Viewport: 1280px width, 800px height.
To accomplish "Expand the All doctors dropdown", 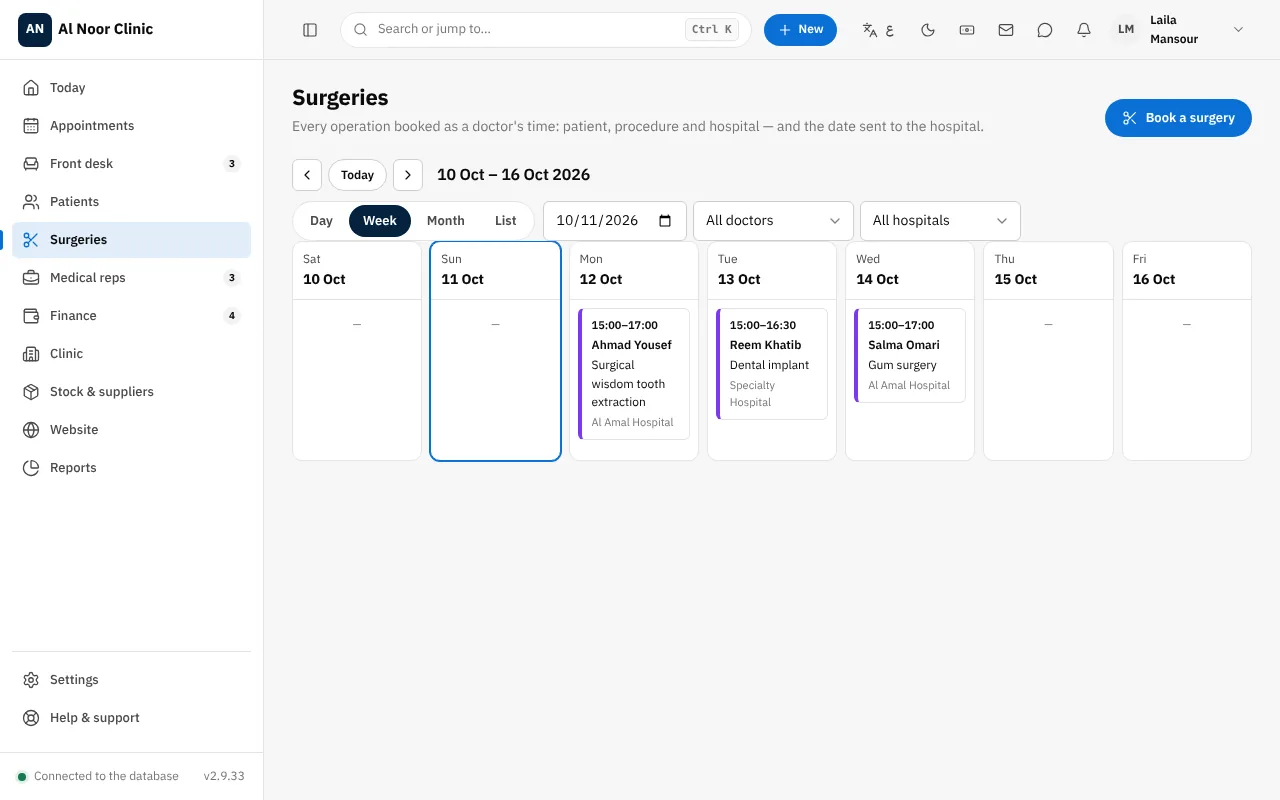I will click(x=773, y=221).
